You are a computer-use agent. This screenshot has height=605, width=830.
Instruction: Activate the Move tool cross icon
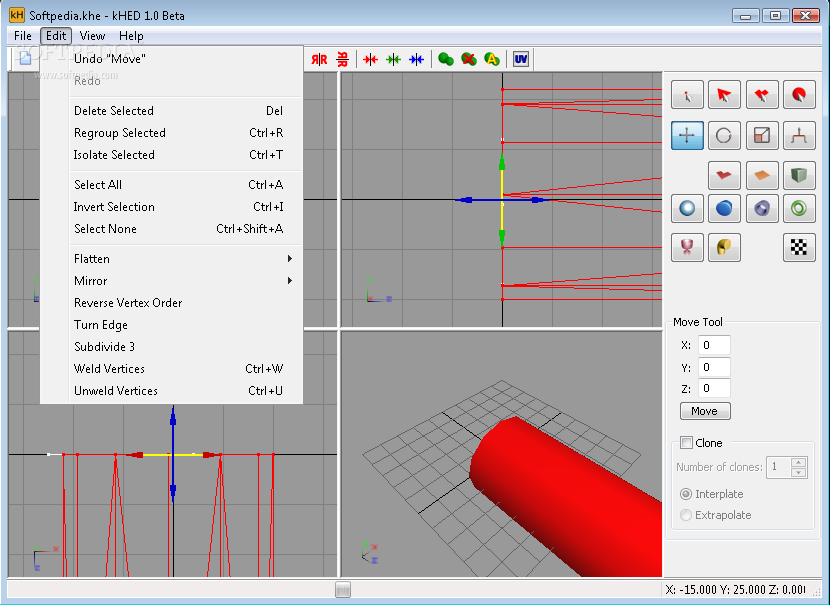coord(687,136)
